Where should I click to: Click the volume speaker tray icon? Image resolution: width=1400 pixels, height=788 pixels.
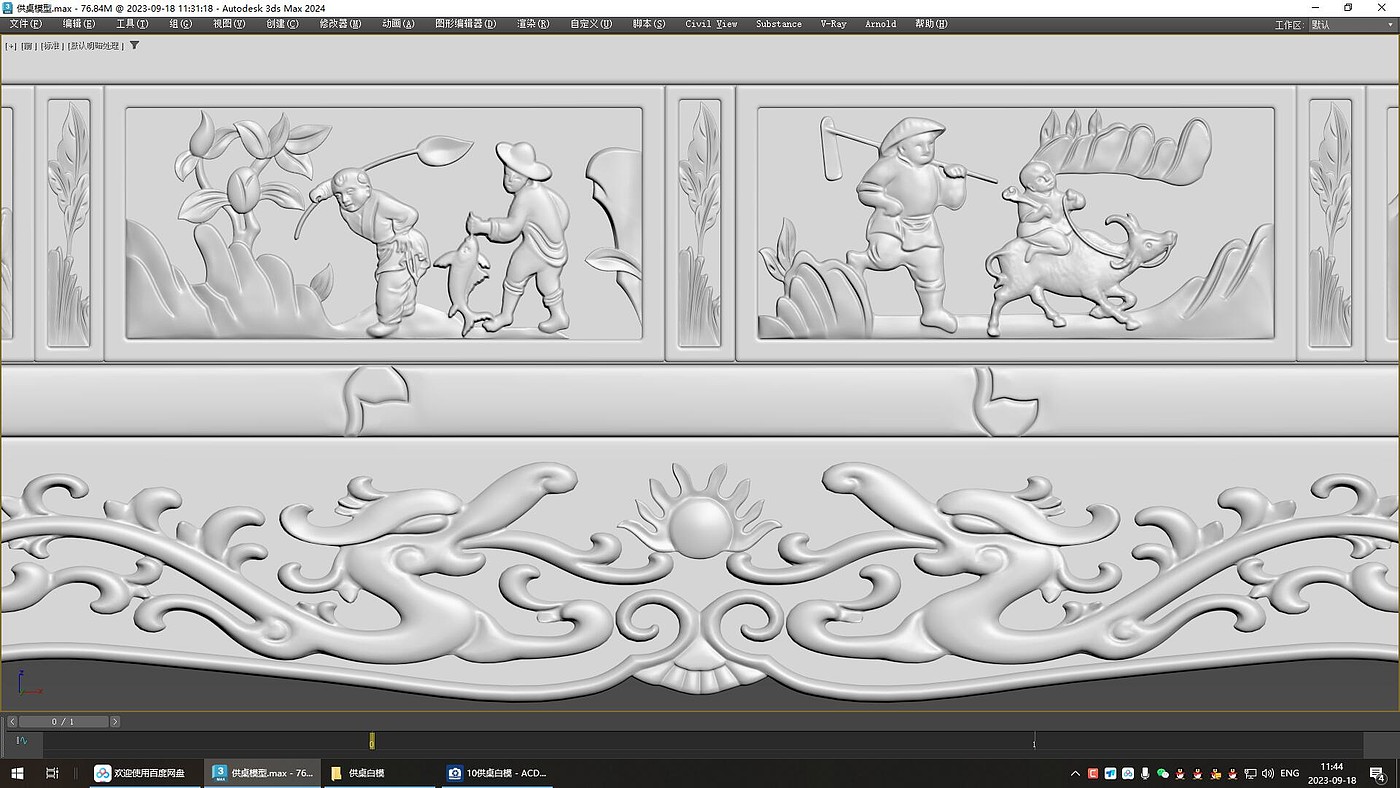point(1267,773)
